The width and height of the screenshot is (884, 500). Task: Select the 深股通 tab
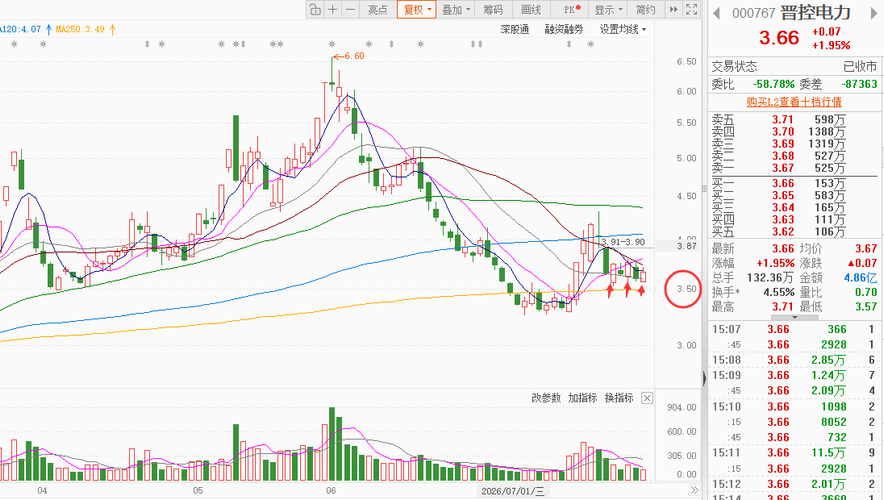tap(515, 29)
